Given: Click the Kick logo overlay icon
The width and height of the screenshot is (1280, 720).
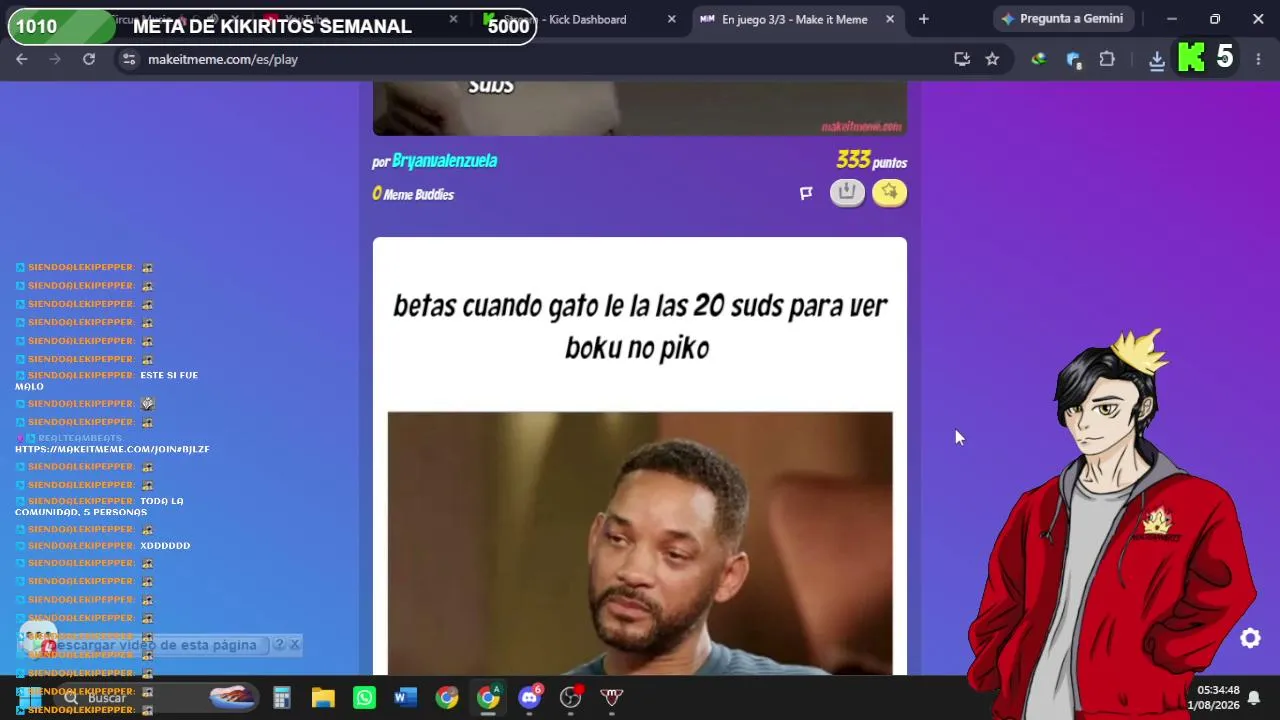Looking at the screenshot, I should click(1191, 57).
